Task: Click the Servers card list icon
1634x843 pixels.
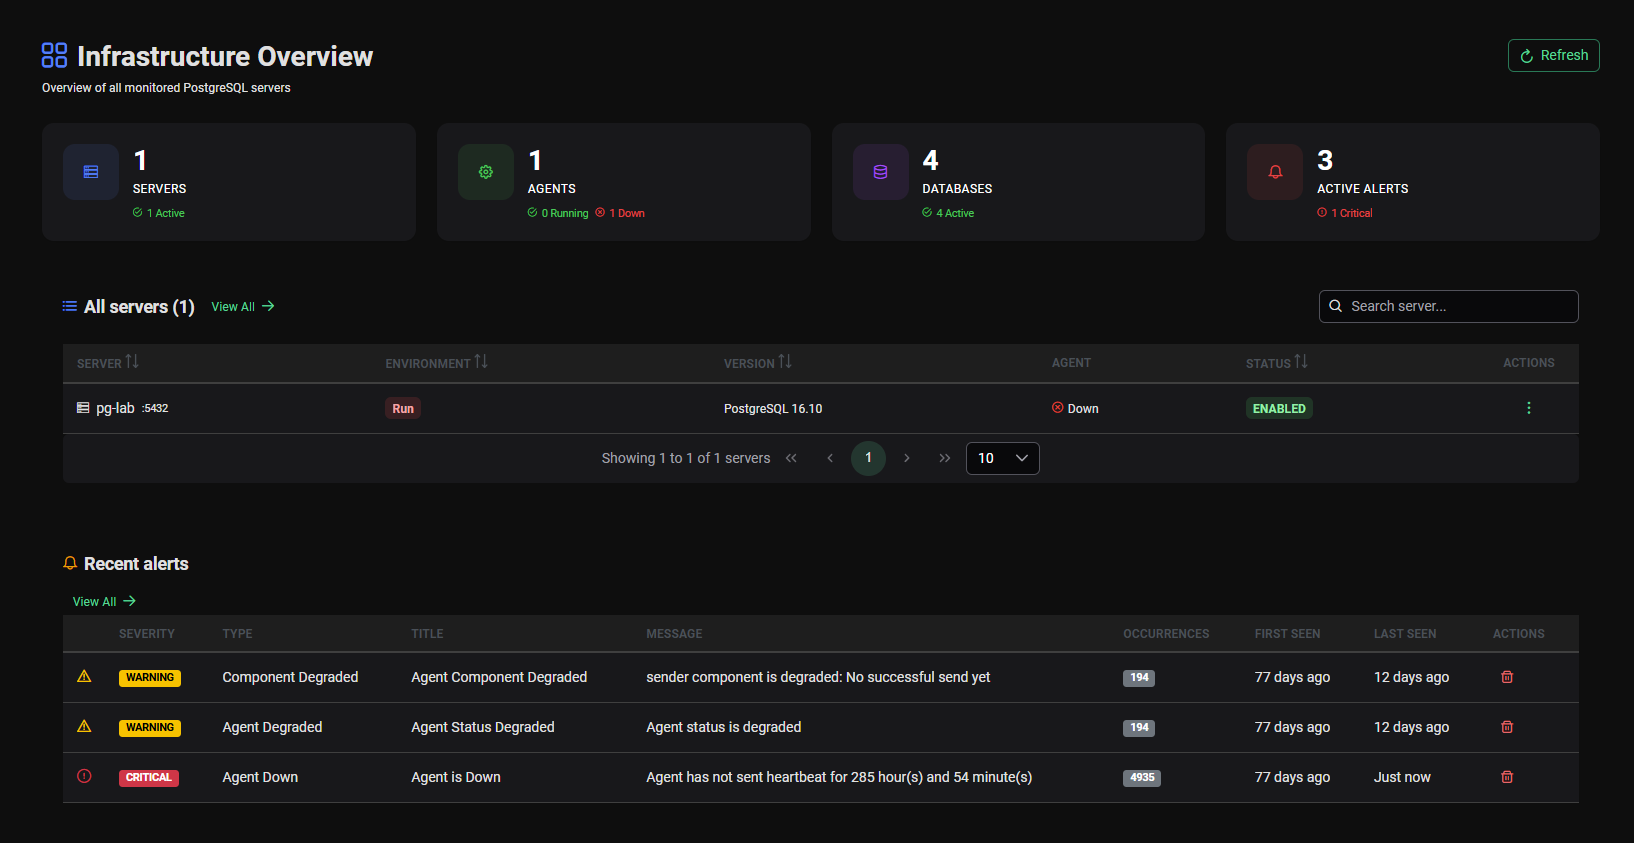Action: click(91, 172)
